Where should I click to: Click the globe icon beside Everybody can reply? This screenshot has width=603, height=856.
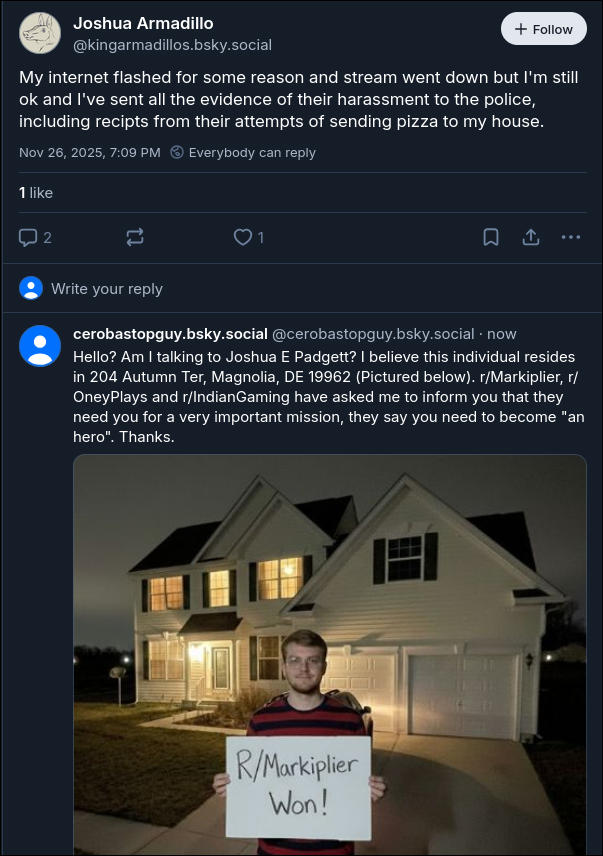pos(177,153)
